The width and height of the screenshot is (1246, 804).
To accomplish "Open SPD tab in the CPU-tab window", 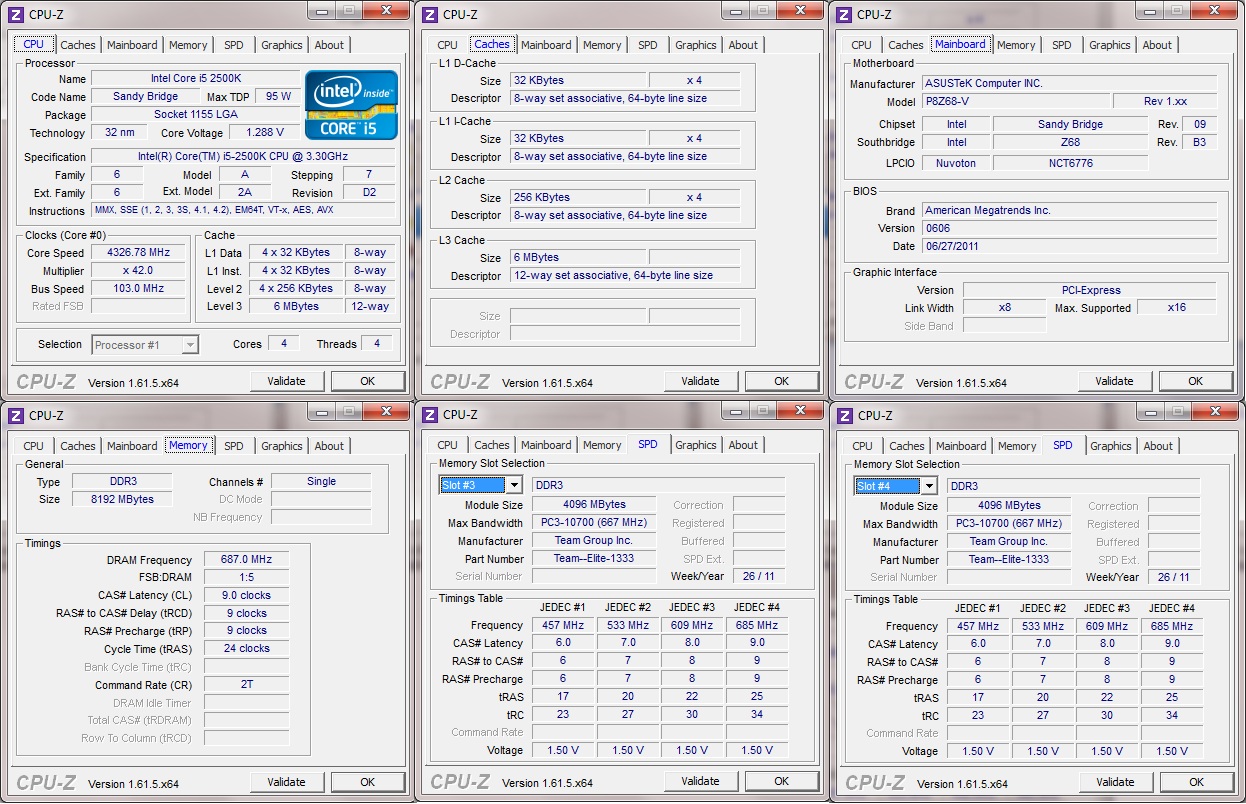I will tap(233, 45).
